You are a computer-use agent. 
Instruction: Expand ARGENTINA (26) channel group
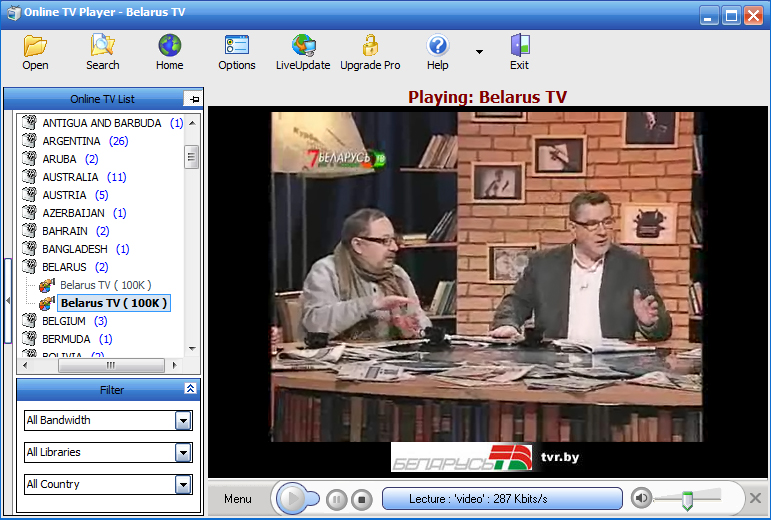pyautogui.click(x=85, y=141)
